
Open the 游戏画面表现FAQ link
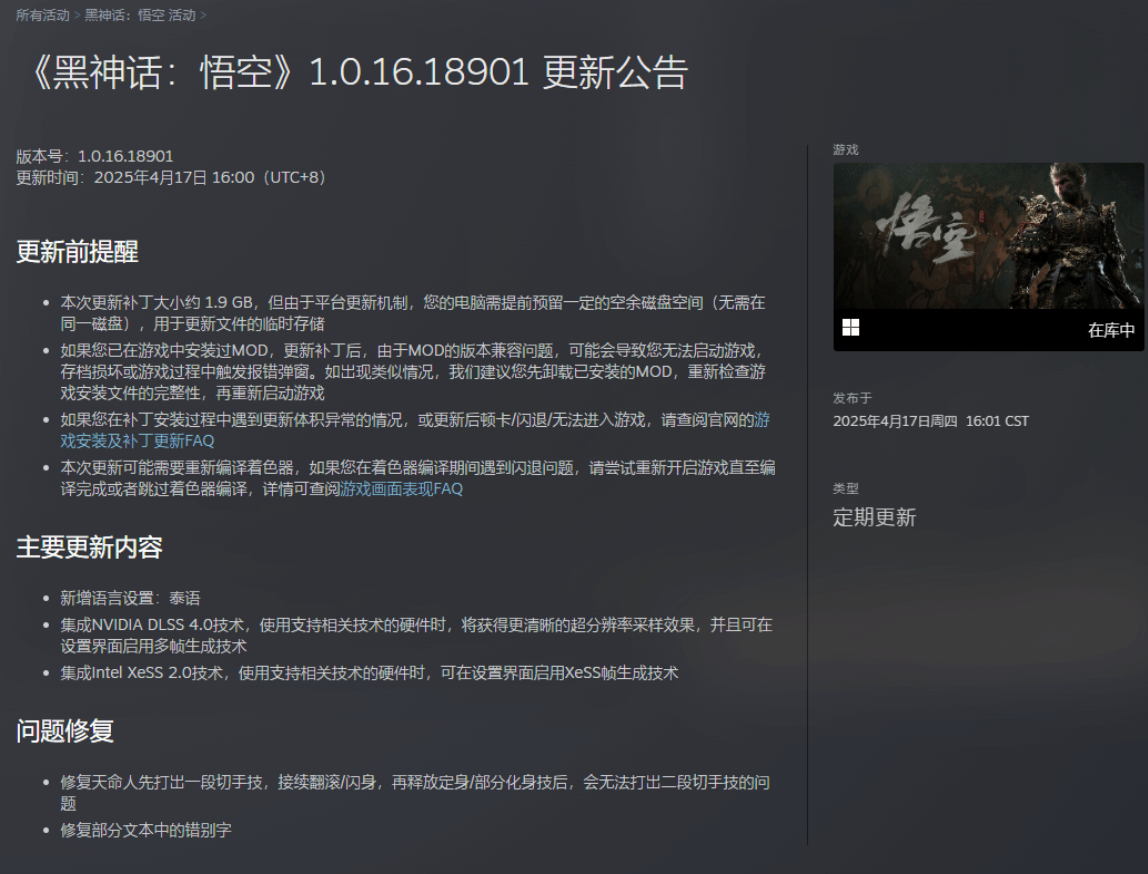click(401, 489)
